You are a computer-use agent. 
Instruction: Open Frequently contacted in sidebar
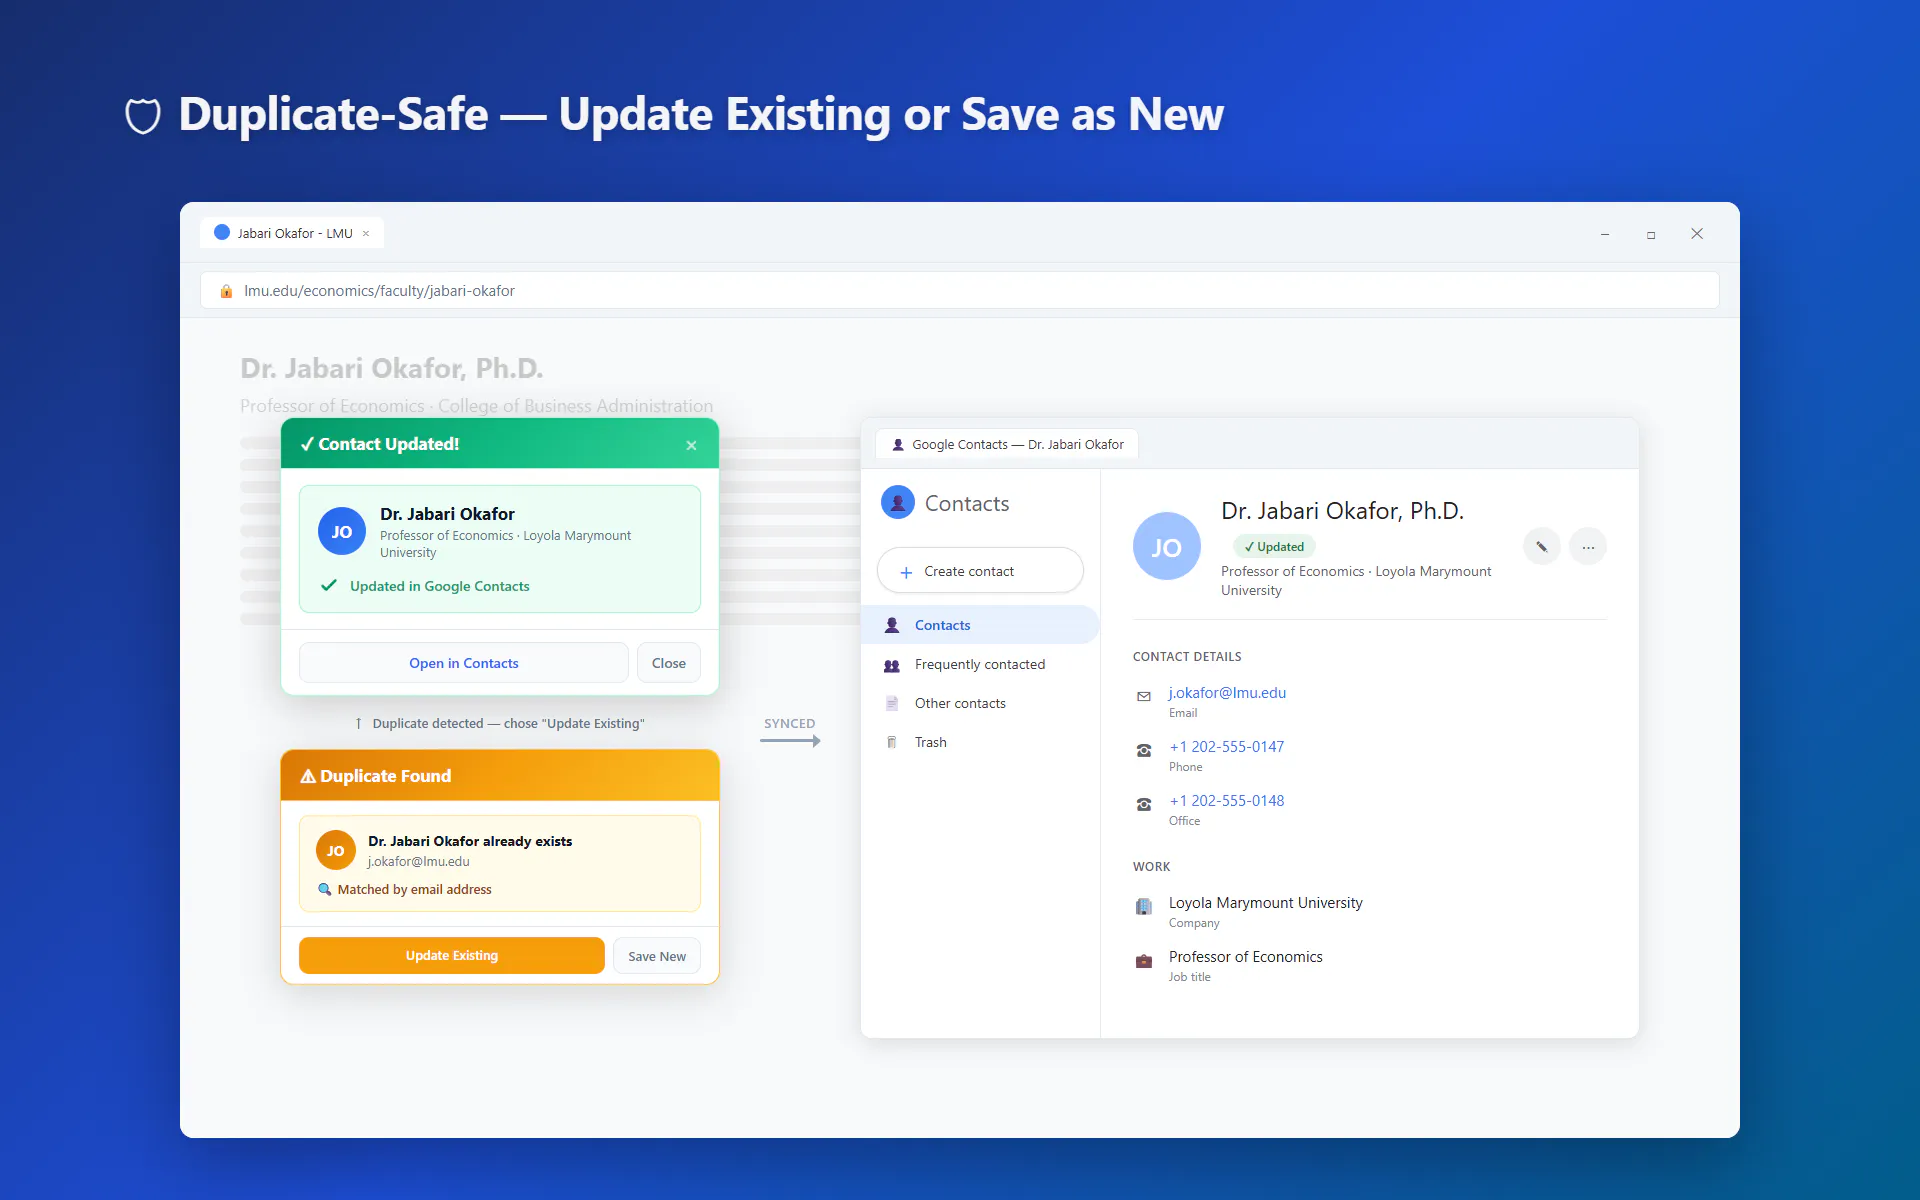click(x=980, y=664)
